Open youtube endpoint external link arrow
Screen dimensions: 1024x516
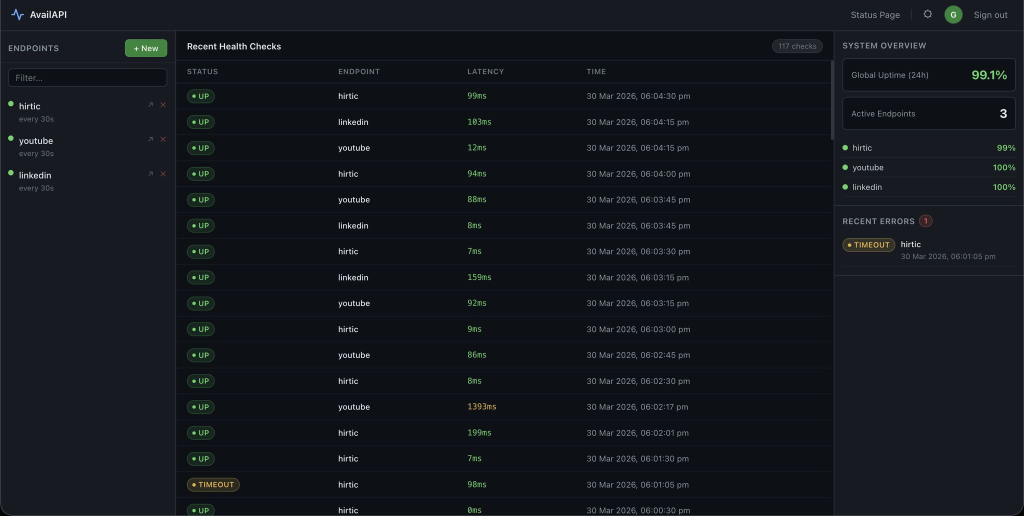(150, 139)
